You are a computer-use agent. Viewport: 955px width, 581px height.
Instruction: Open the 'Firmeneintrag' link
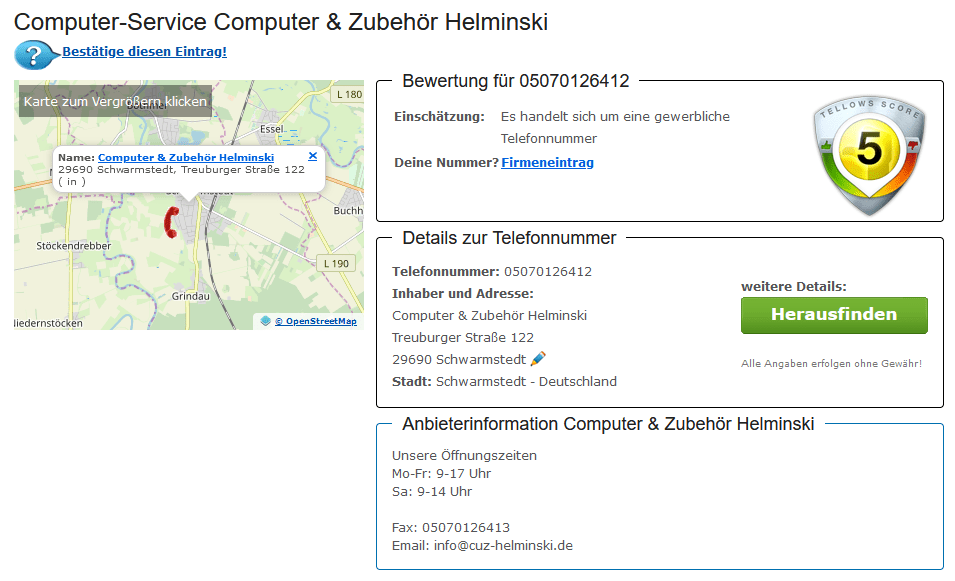point(547,163)
